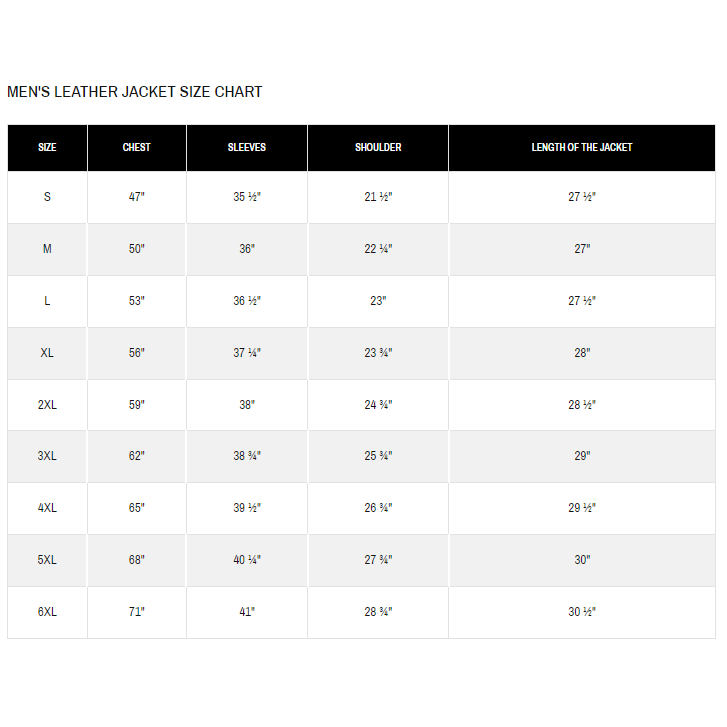Click the LENGTH OF THE JACKET header
This screenshot has width=727, height=727.
point(582,147)
